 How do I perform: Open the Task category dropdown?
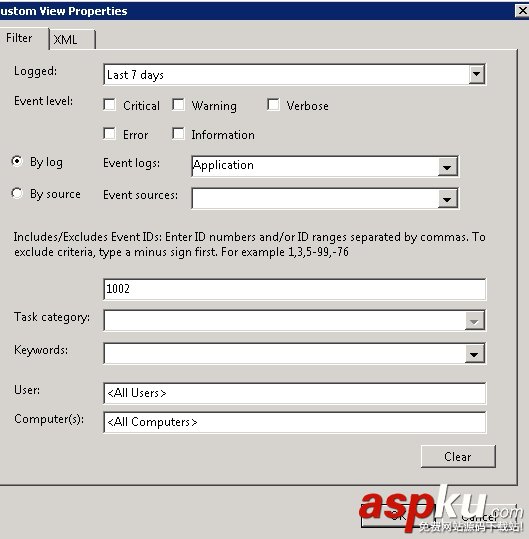(x=474, y=321)
